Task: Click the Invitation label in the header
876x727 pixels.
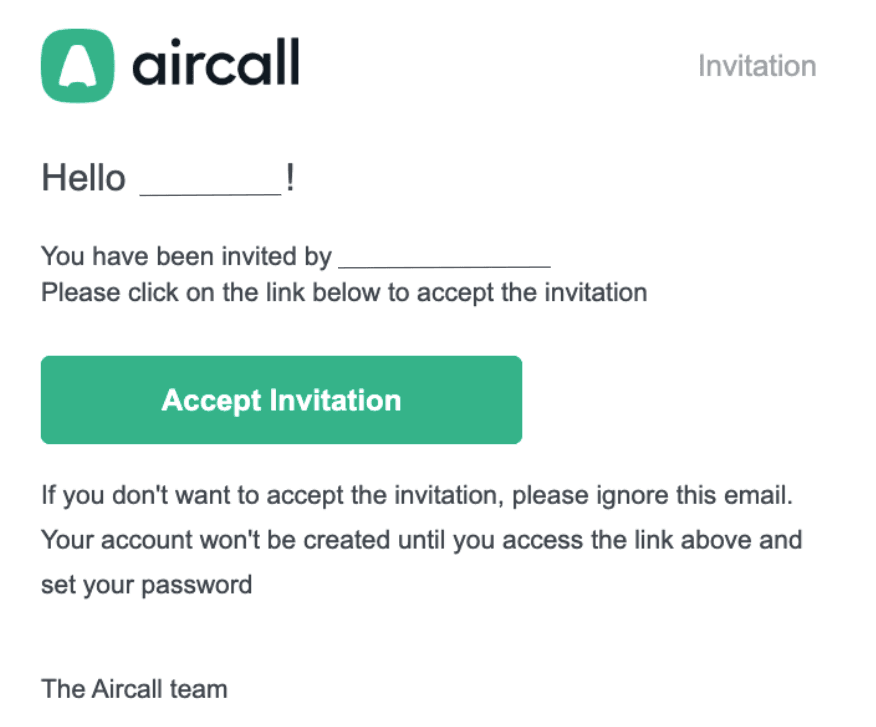Action: pyautogui.click(x=756, y=66)
